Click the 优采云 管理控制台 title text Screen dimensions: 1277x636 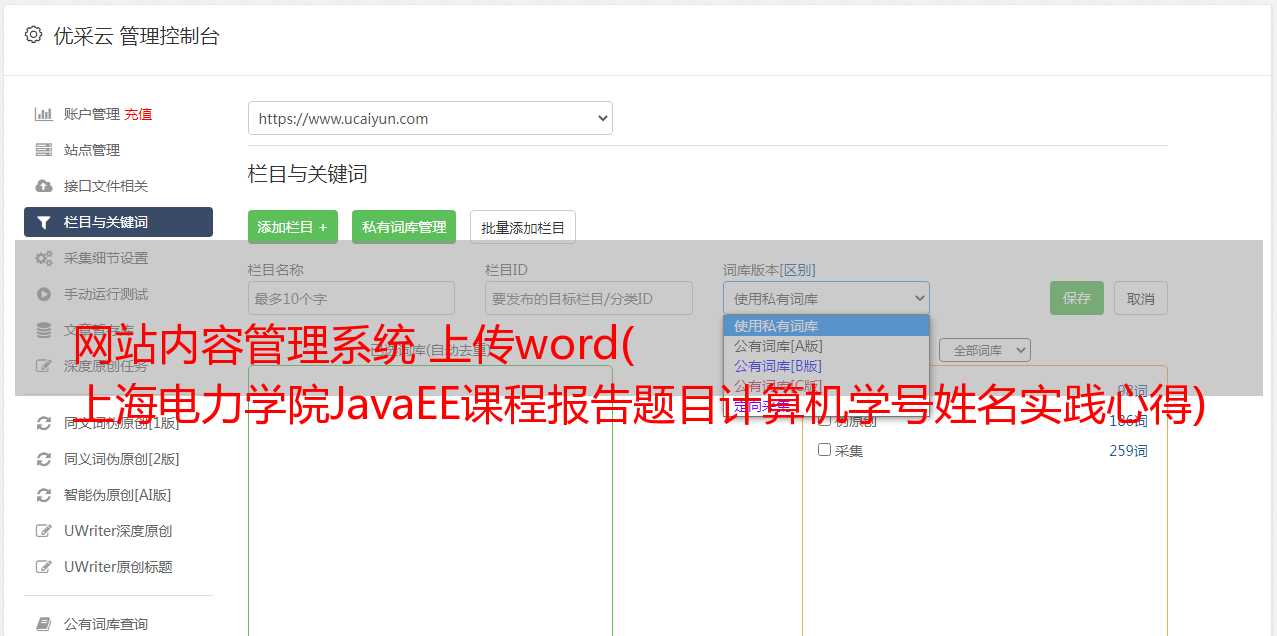[x=136, y=36]
